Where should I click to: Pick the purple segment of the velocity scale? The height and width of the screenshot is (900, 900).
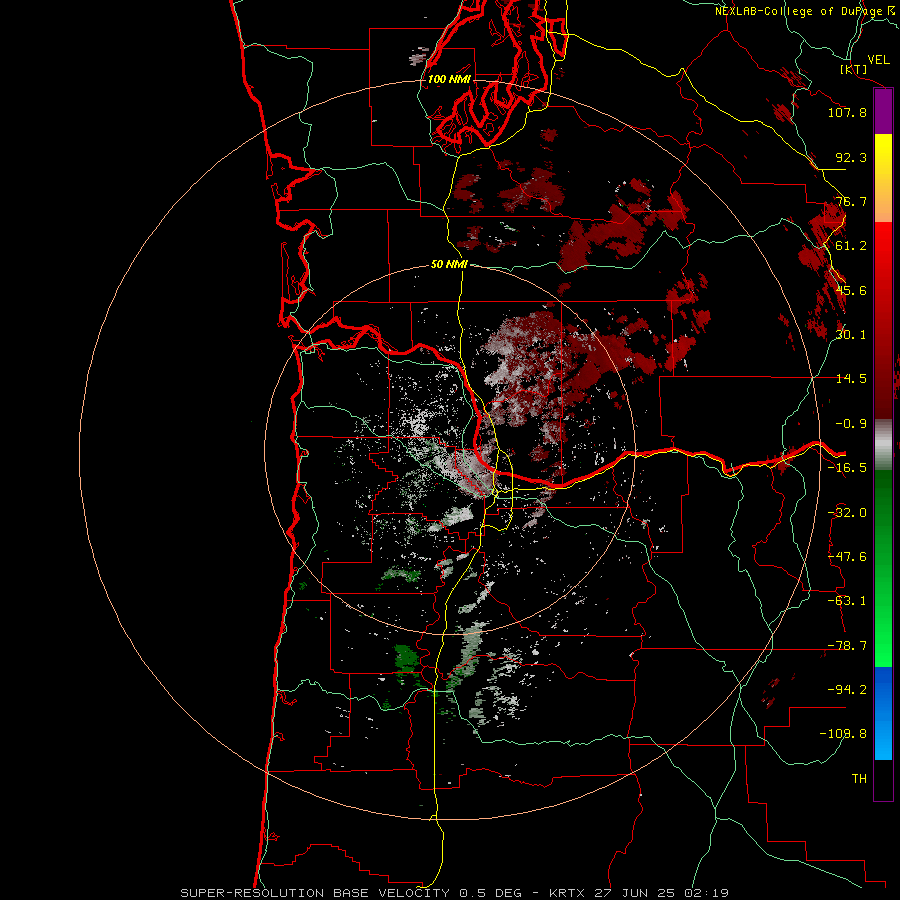(883, 112)
